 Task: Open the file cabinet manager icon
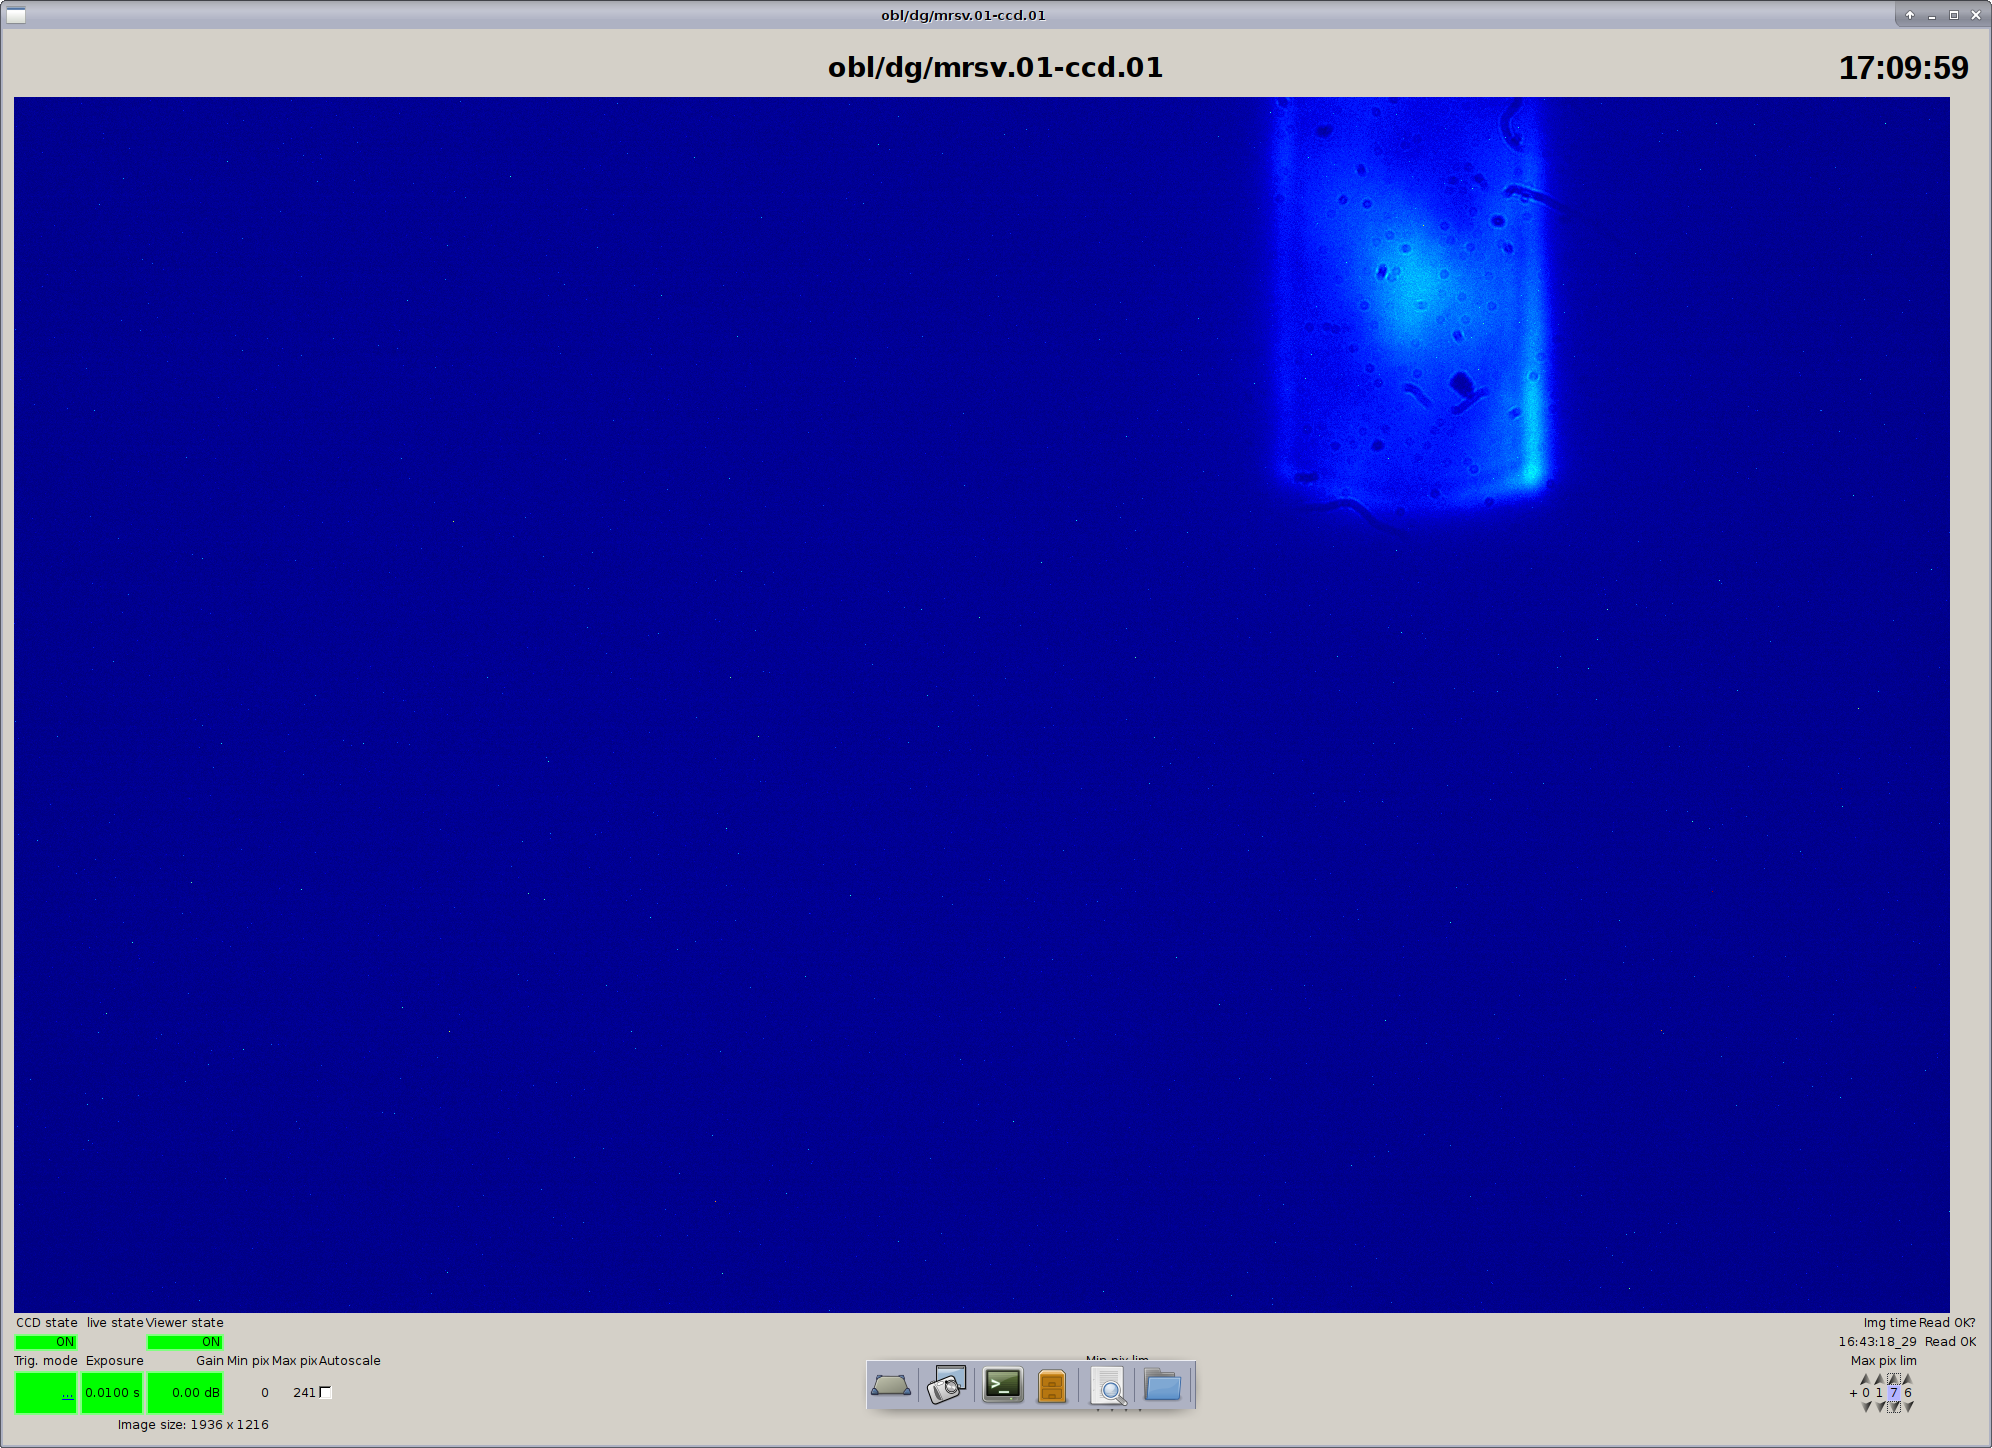pos(1052,1386)
